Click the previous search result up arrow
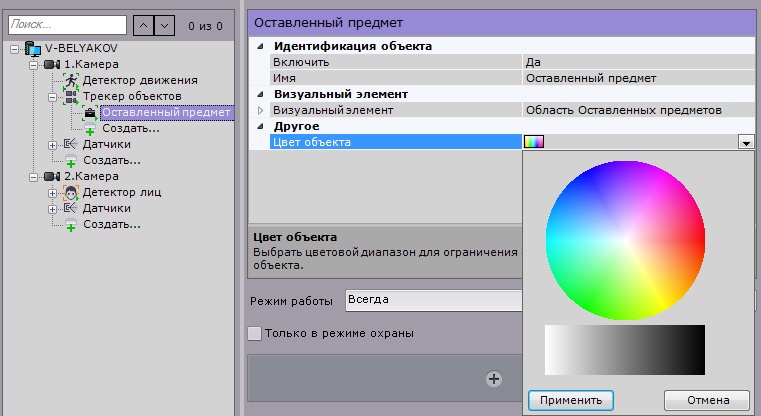The height and width of the screenshot is (416, 761). (x=143, y=21)
